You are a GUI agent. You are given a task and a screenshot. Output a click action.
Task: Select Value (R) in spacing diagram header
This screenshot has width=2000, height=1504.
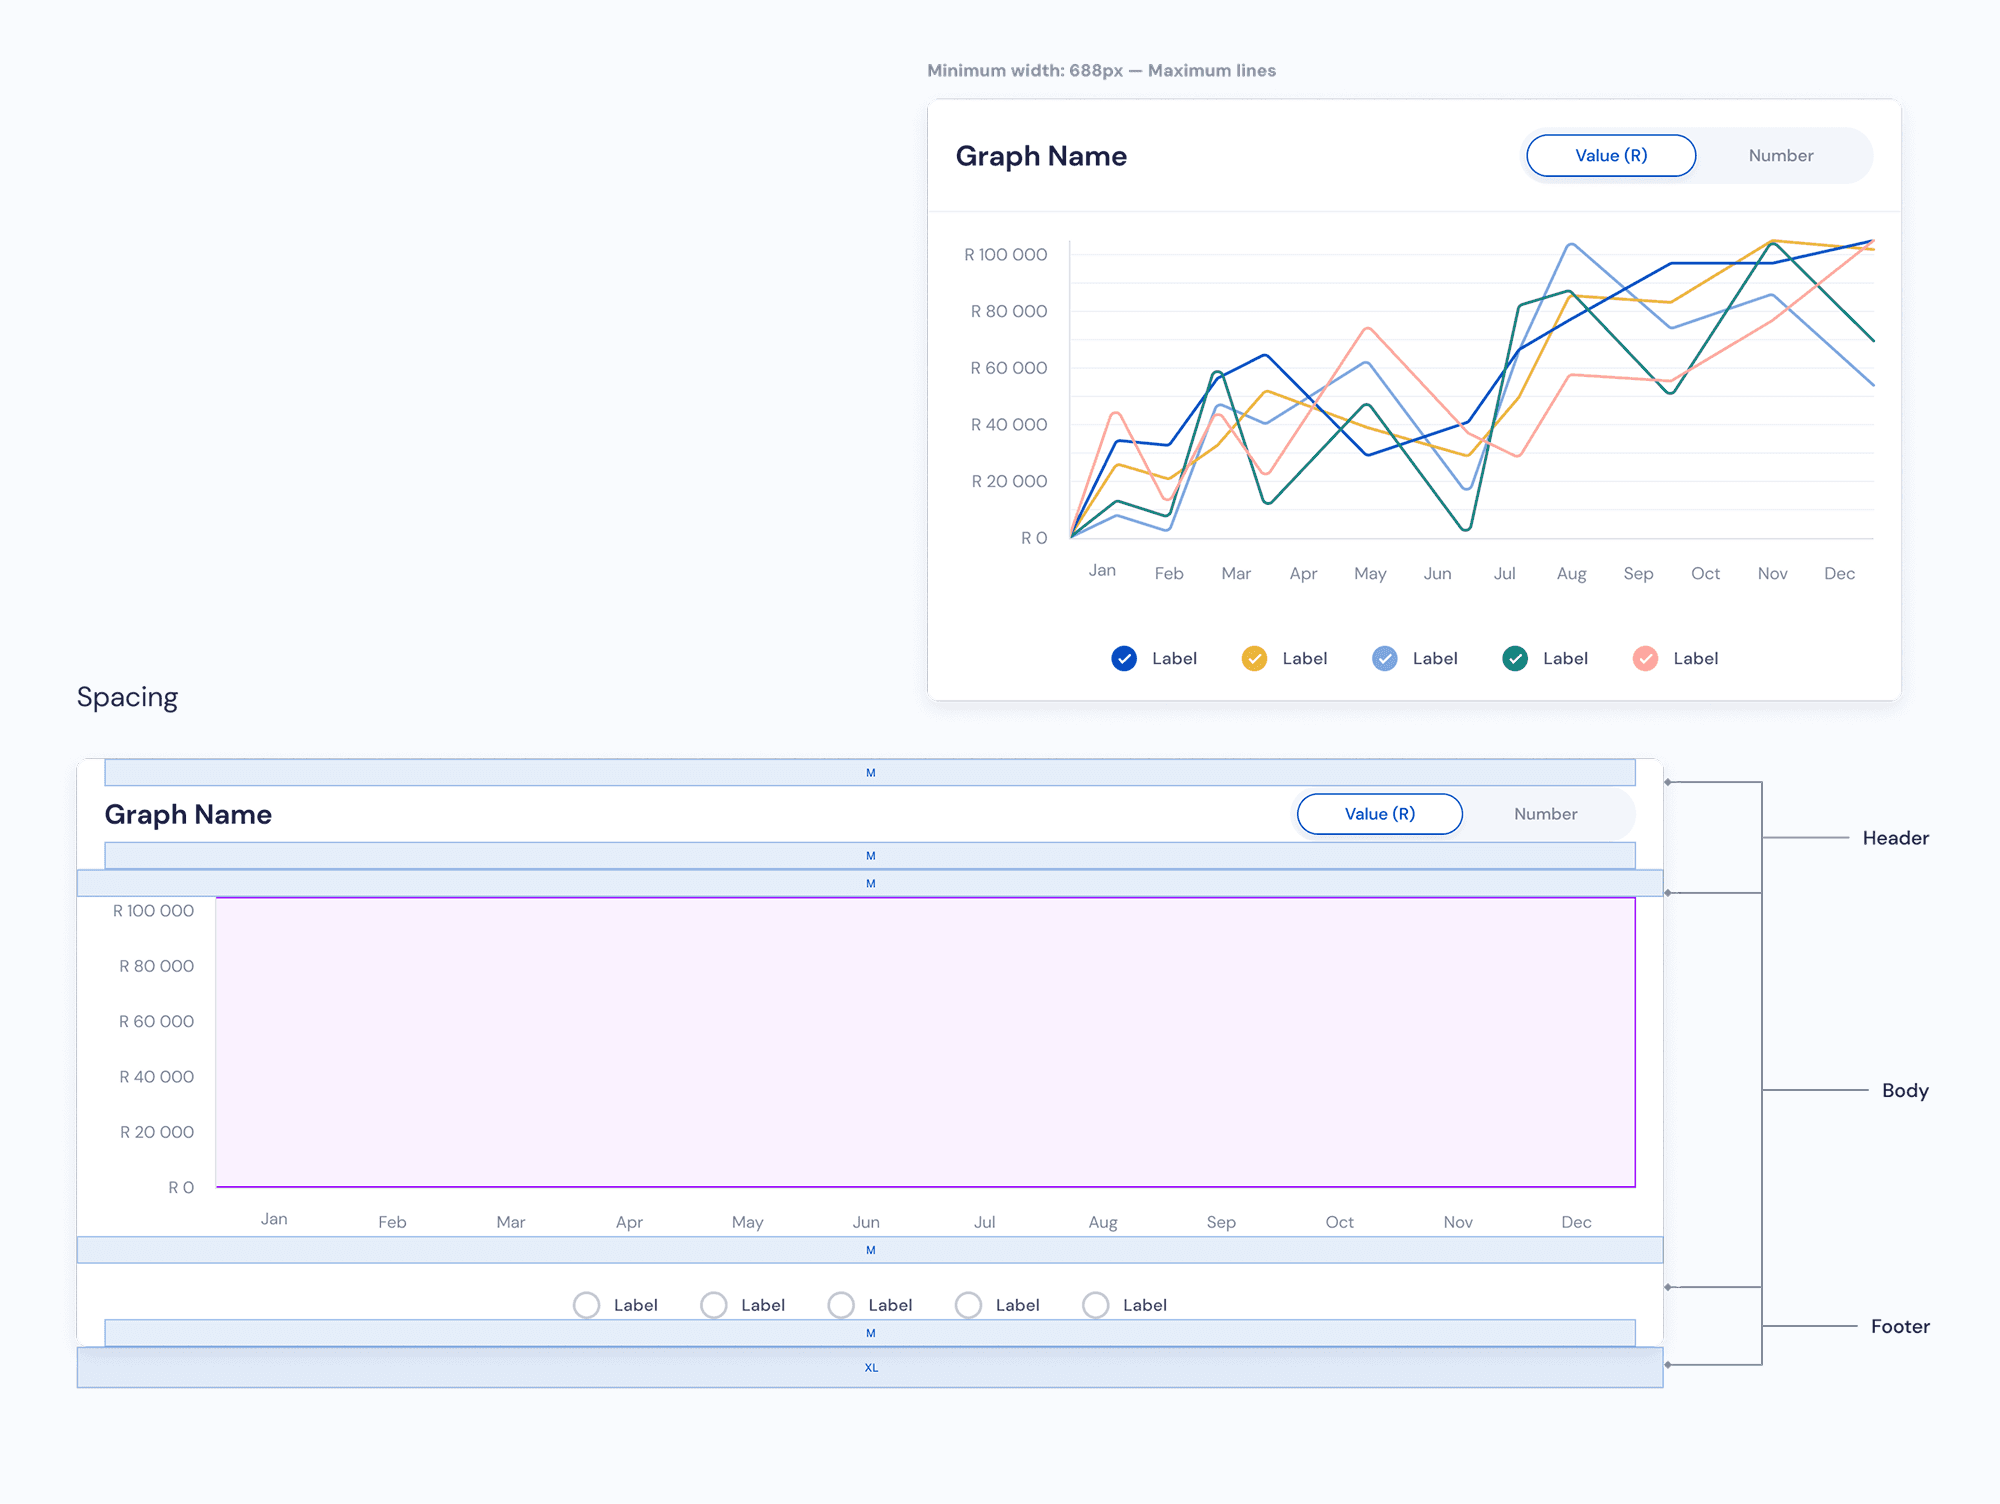[1379, 814]
